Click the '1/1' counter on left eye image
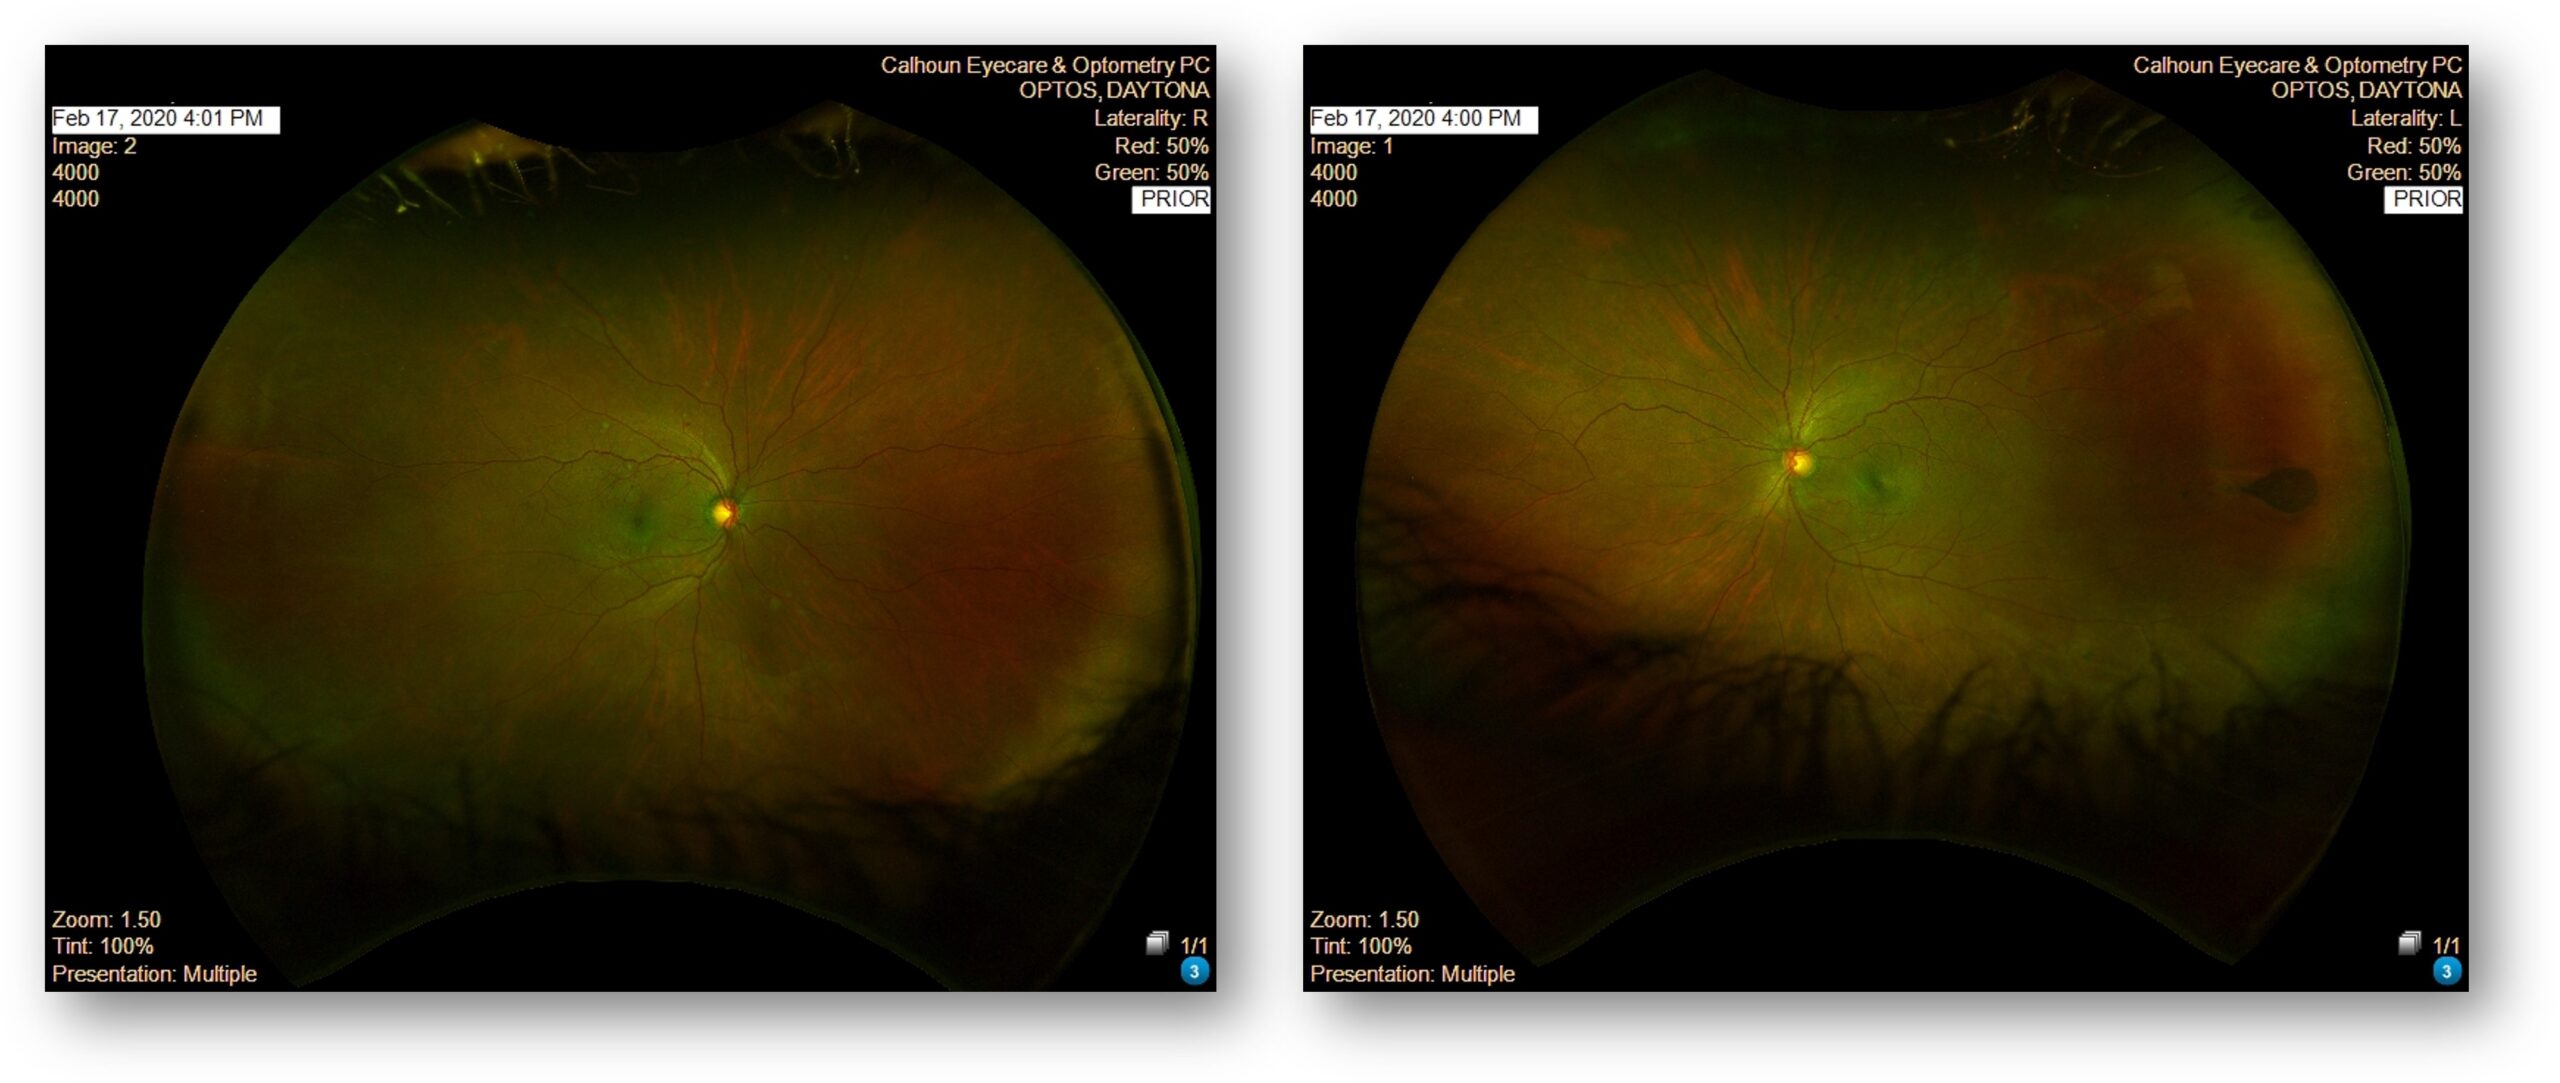 2446,945
